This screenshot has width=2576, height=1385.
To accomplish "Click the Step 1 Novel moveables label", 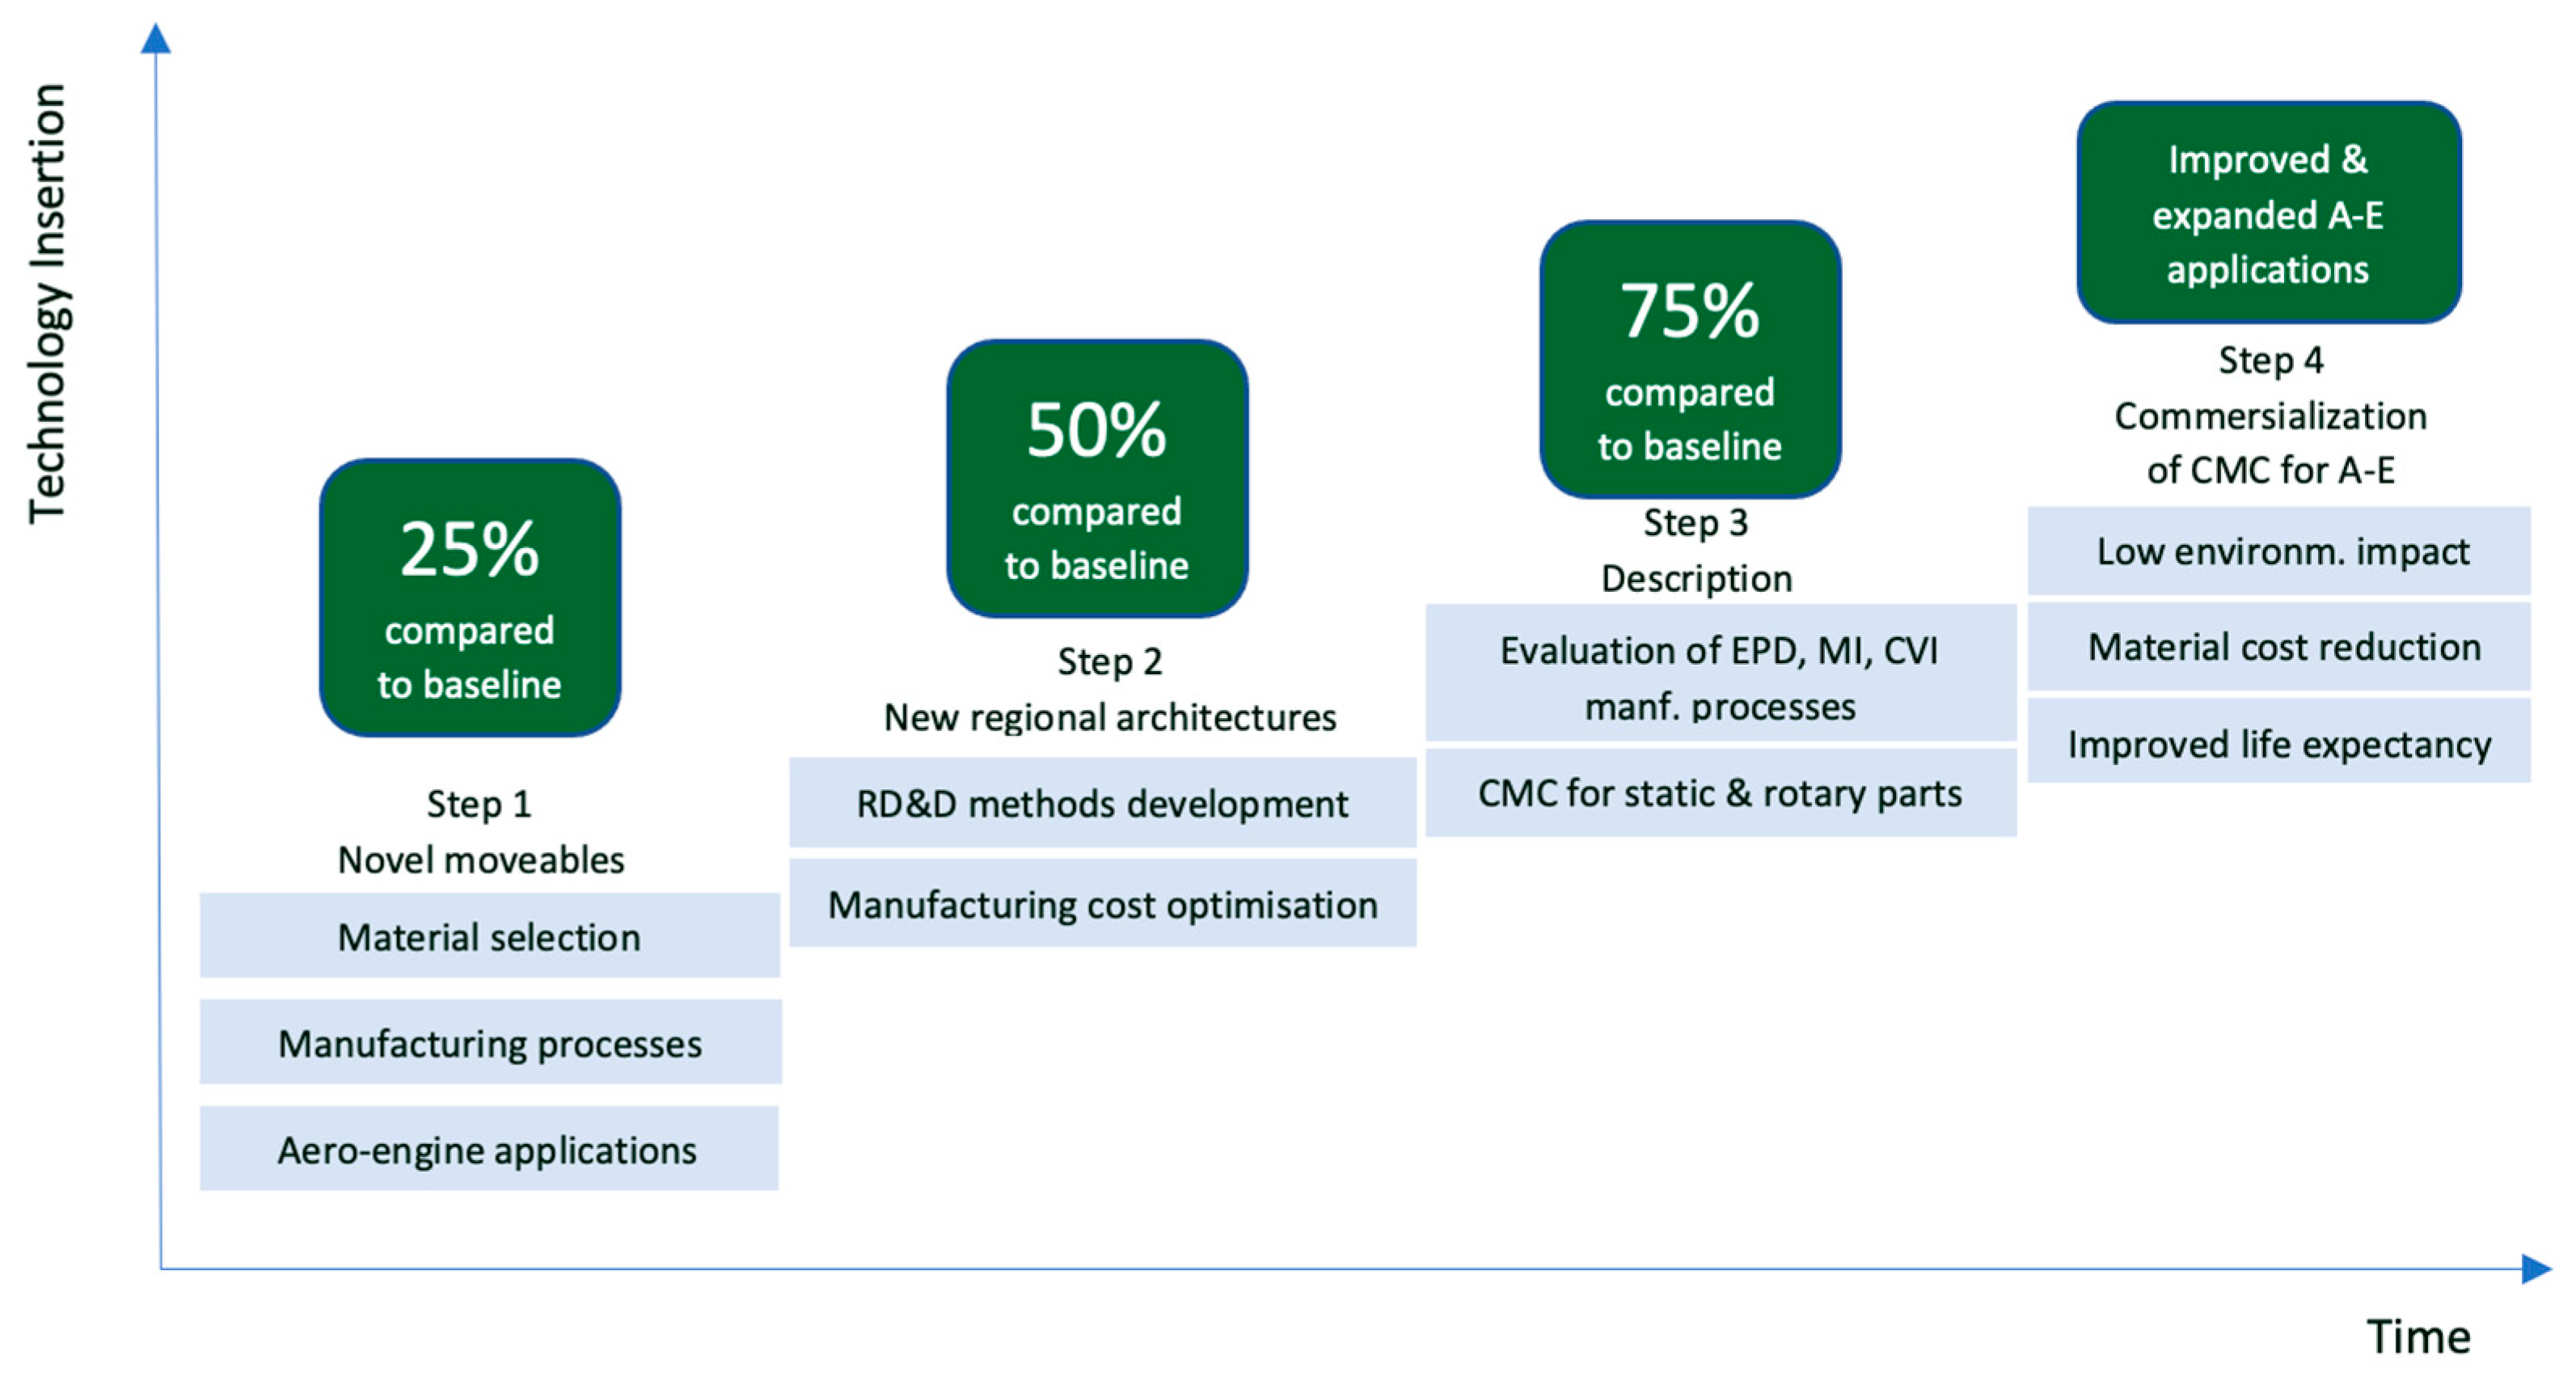I will coord(480,832).
